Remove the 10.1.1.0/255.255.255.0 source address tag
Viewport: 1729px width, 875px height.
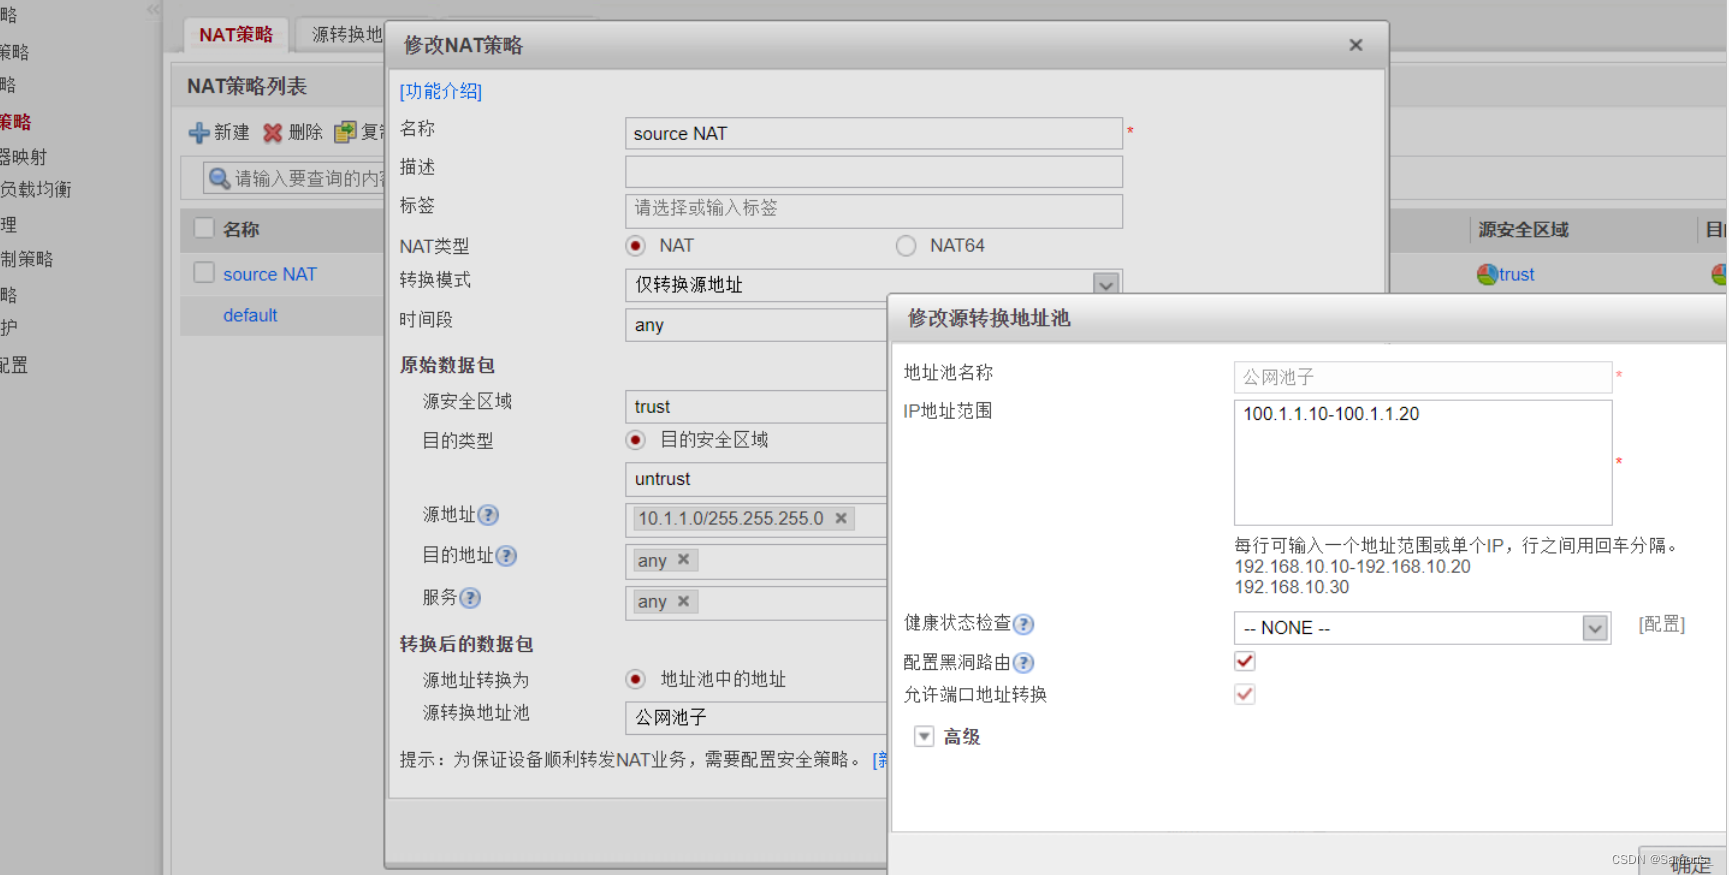[841, 518]
